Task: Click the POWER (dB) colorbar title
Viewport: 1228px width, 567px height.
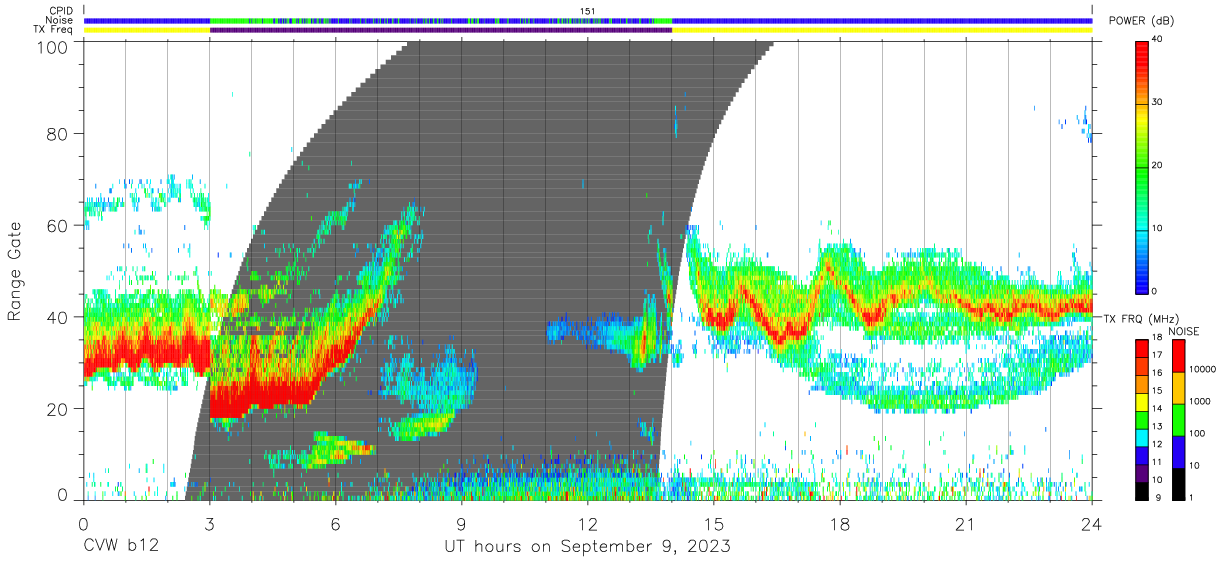Action: 1143,21
